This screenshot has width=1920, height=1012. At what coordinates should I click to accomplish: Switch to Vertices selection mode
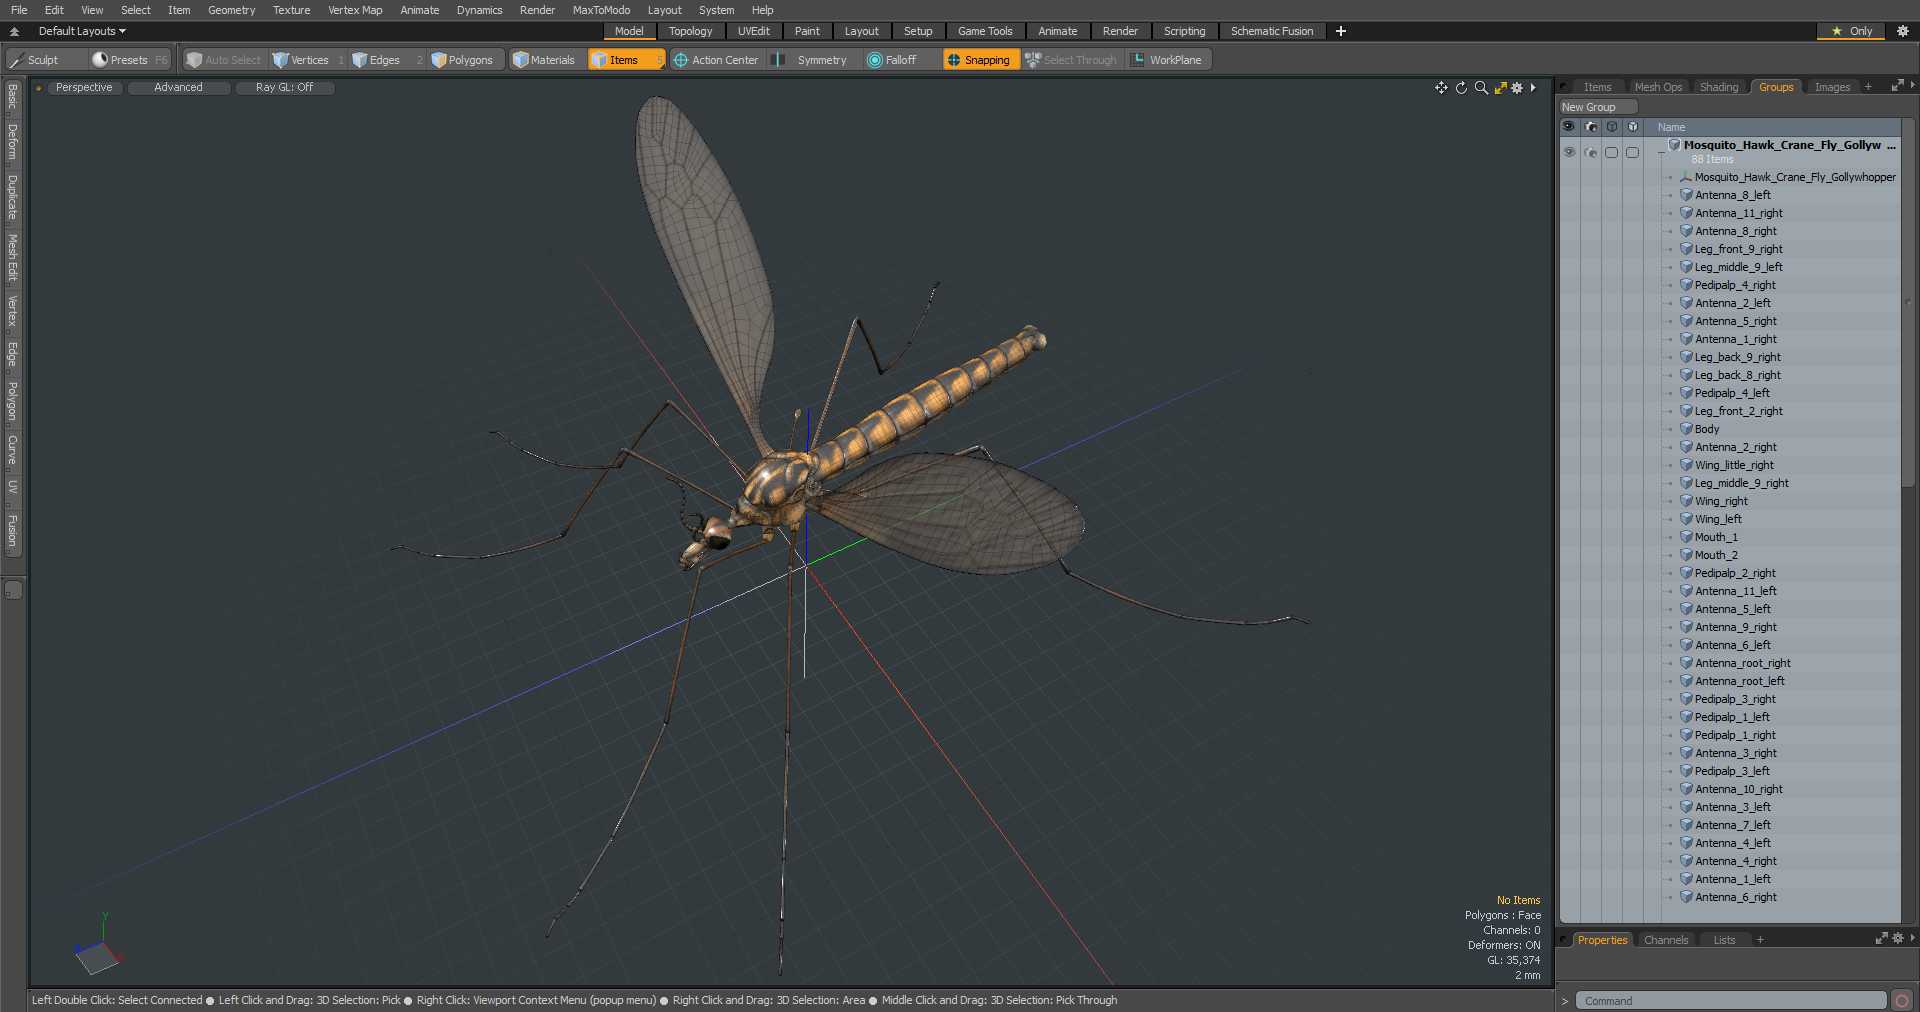[308, 60]
